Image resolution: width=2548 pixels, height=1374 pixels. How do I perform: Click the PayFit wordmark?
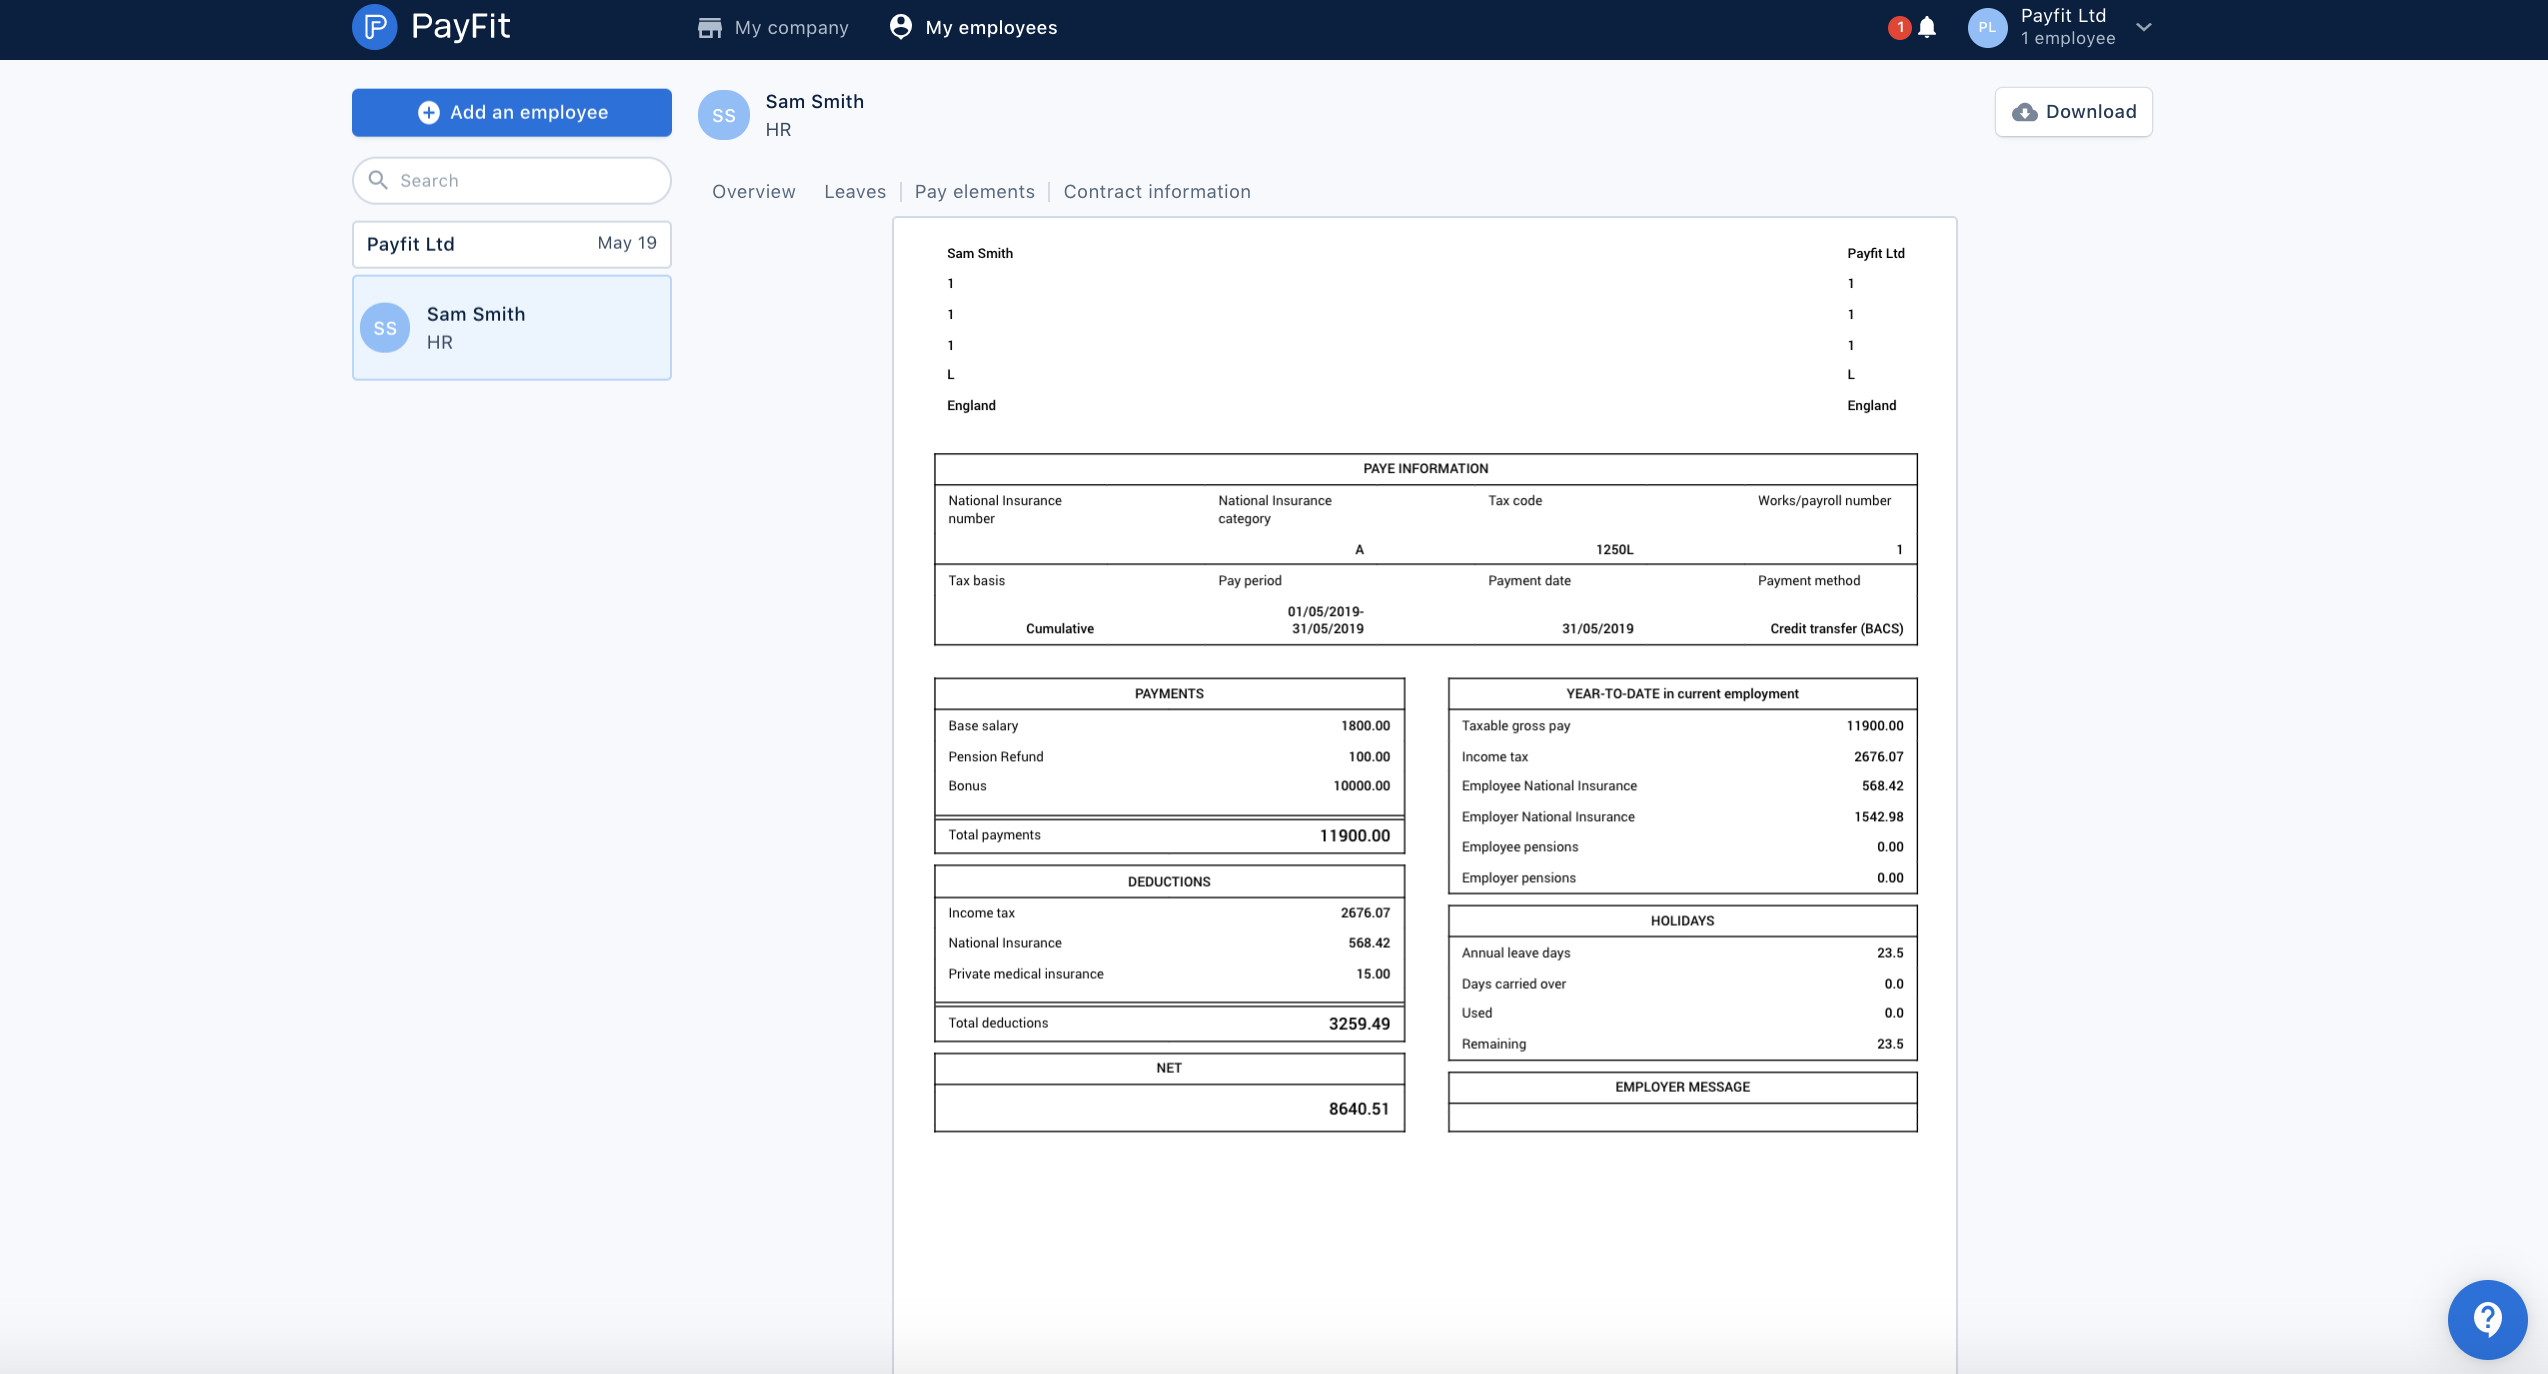point(461,26)
